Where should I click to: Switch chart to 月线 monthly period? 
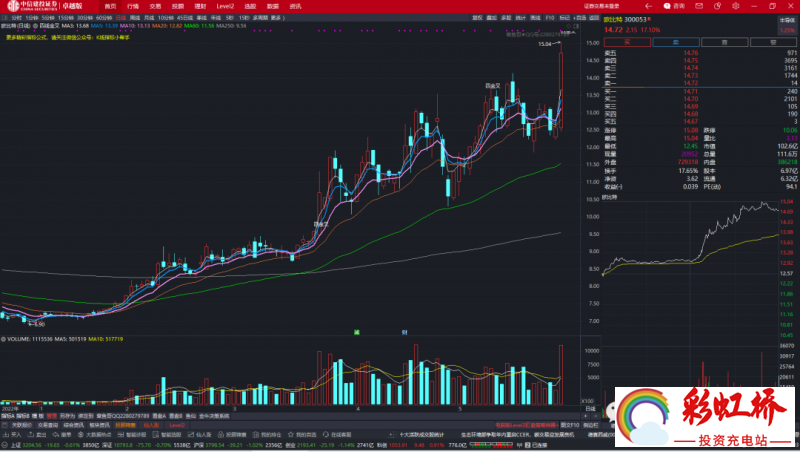149,18
